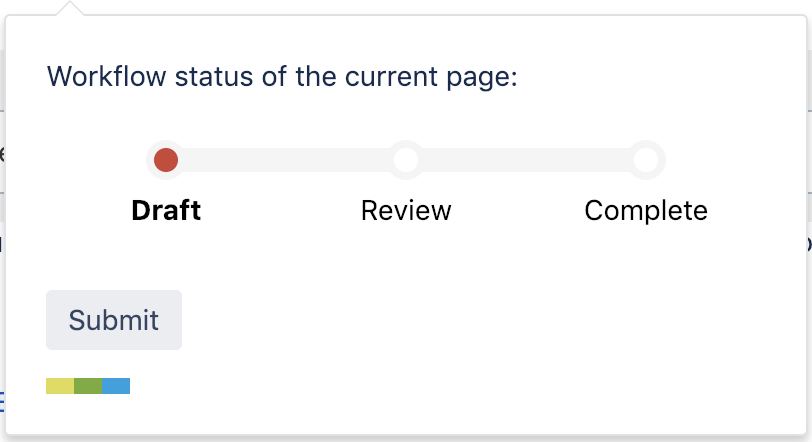Select the Review step circle

tap(406, 160)
